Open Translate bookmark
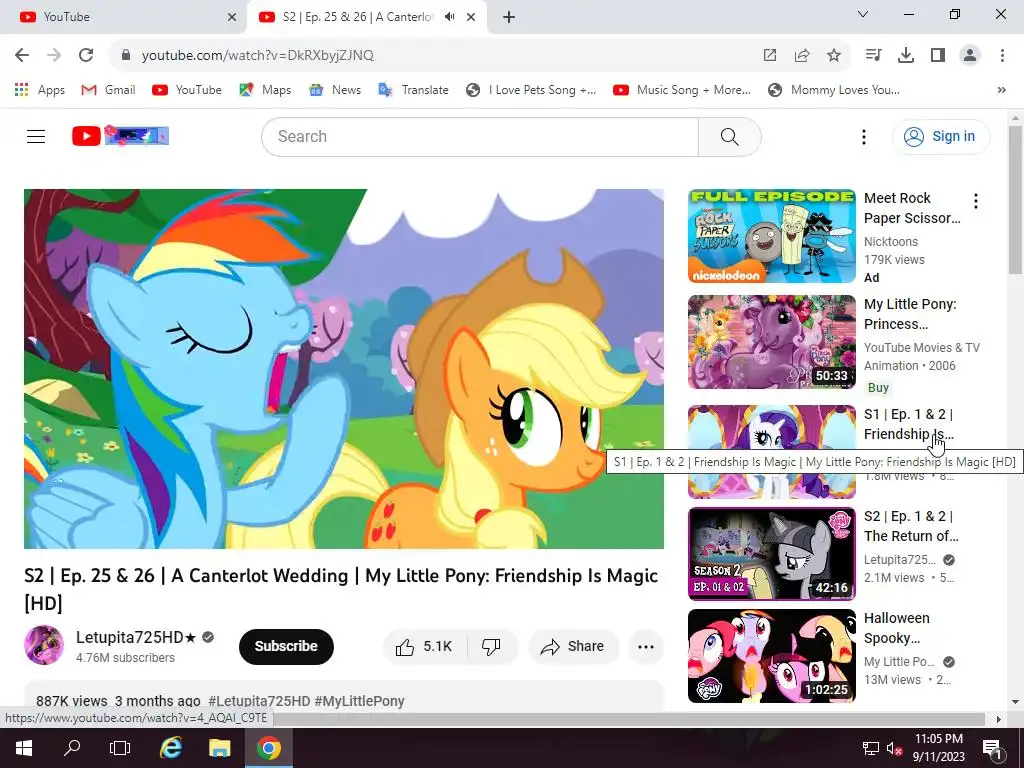Viewport: 1024px width, 768px height. pos(413,90)
